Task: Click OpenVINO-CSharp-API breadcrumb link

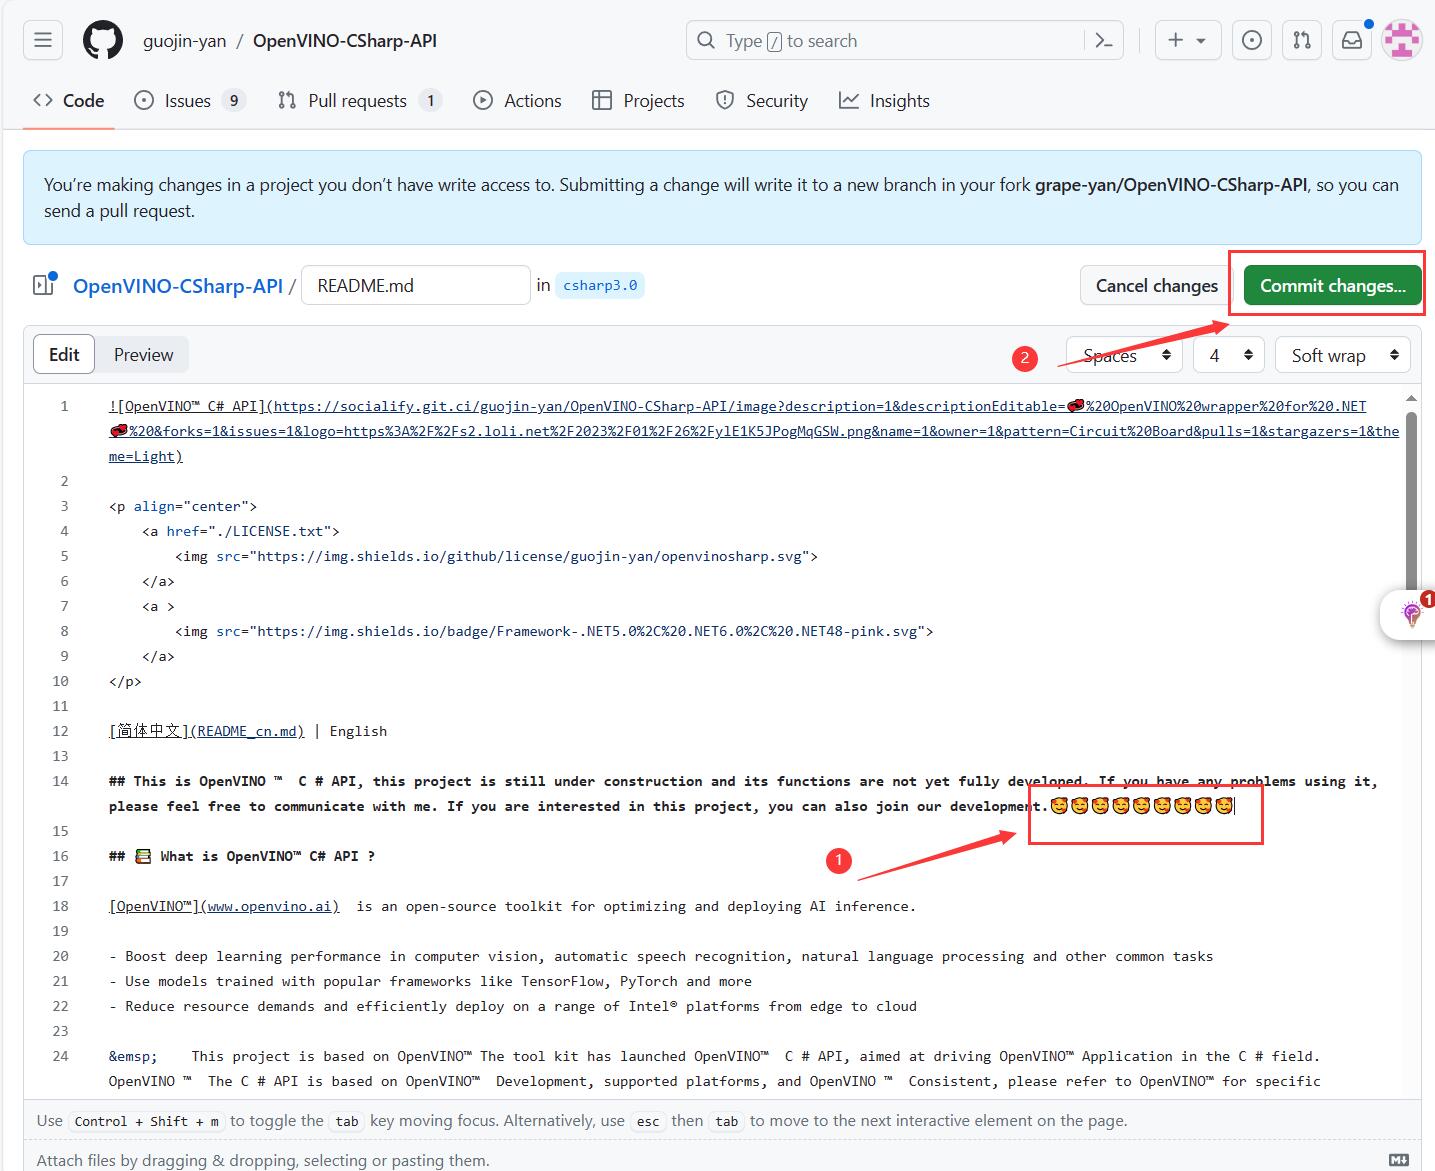Action: tap(178, 286)
